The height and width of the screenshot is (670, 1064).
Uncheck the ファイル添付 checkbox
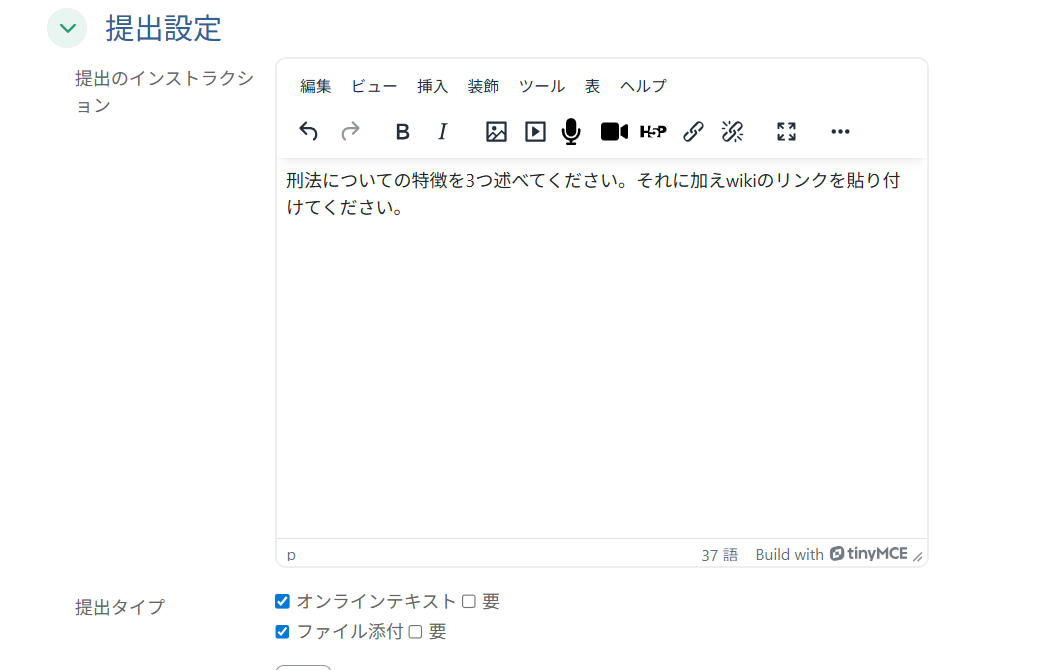point(281,631)
